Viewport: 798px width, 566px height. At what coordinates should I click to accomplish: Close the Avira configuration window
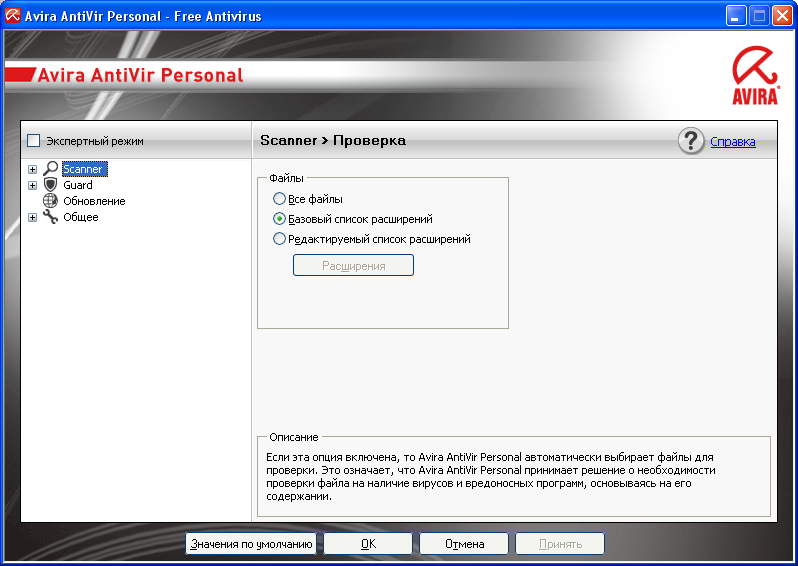coord(782,16)
